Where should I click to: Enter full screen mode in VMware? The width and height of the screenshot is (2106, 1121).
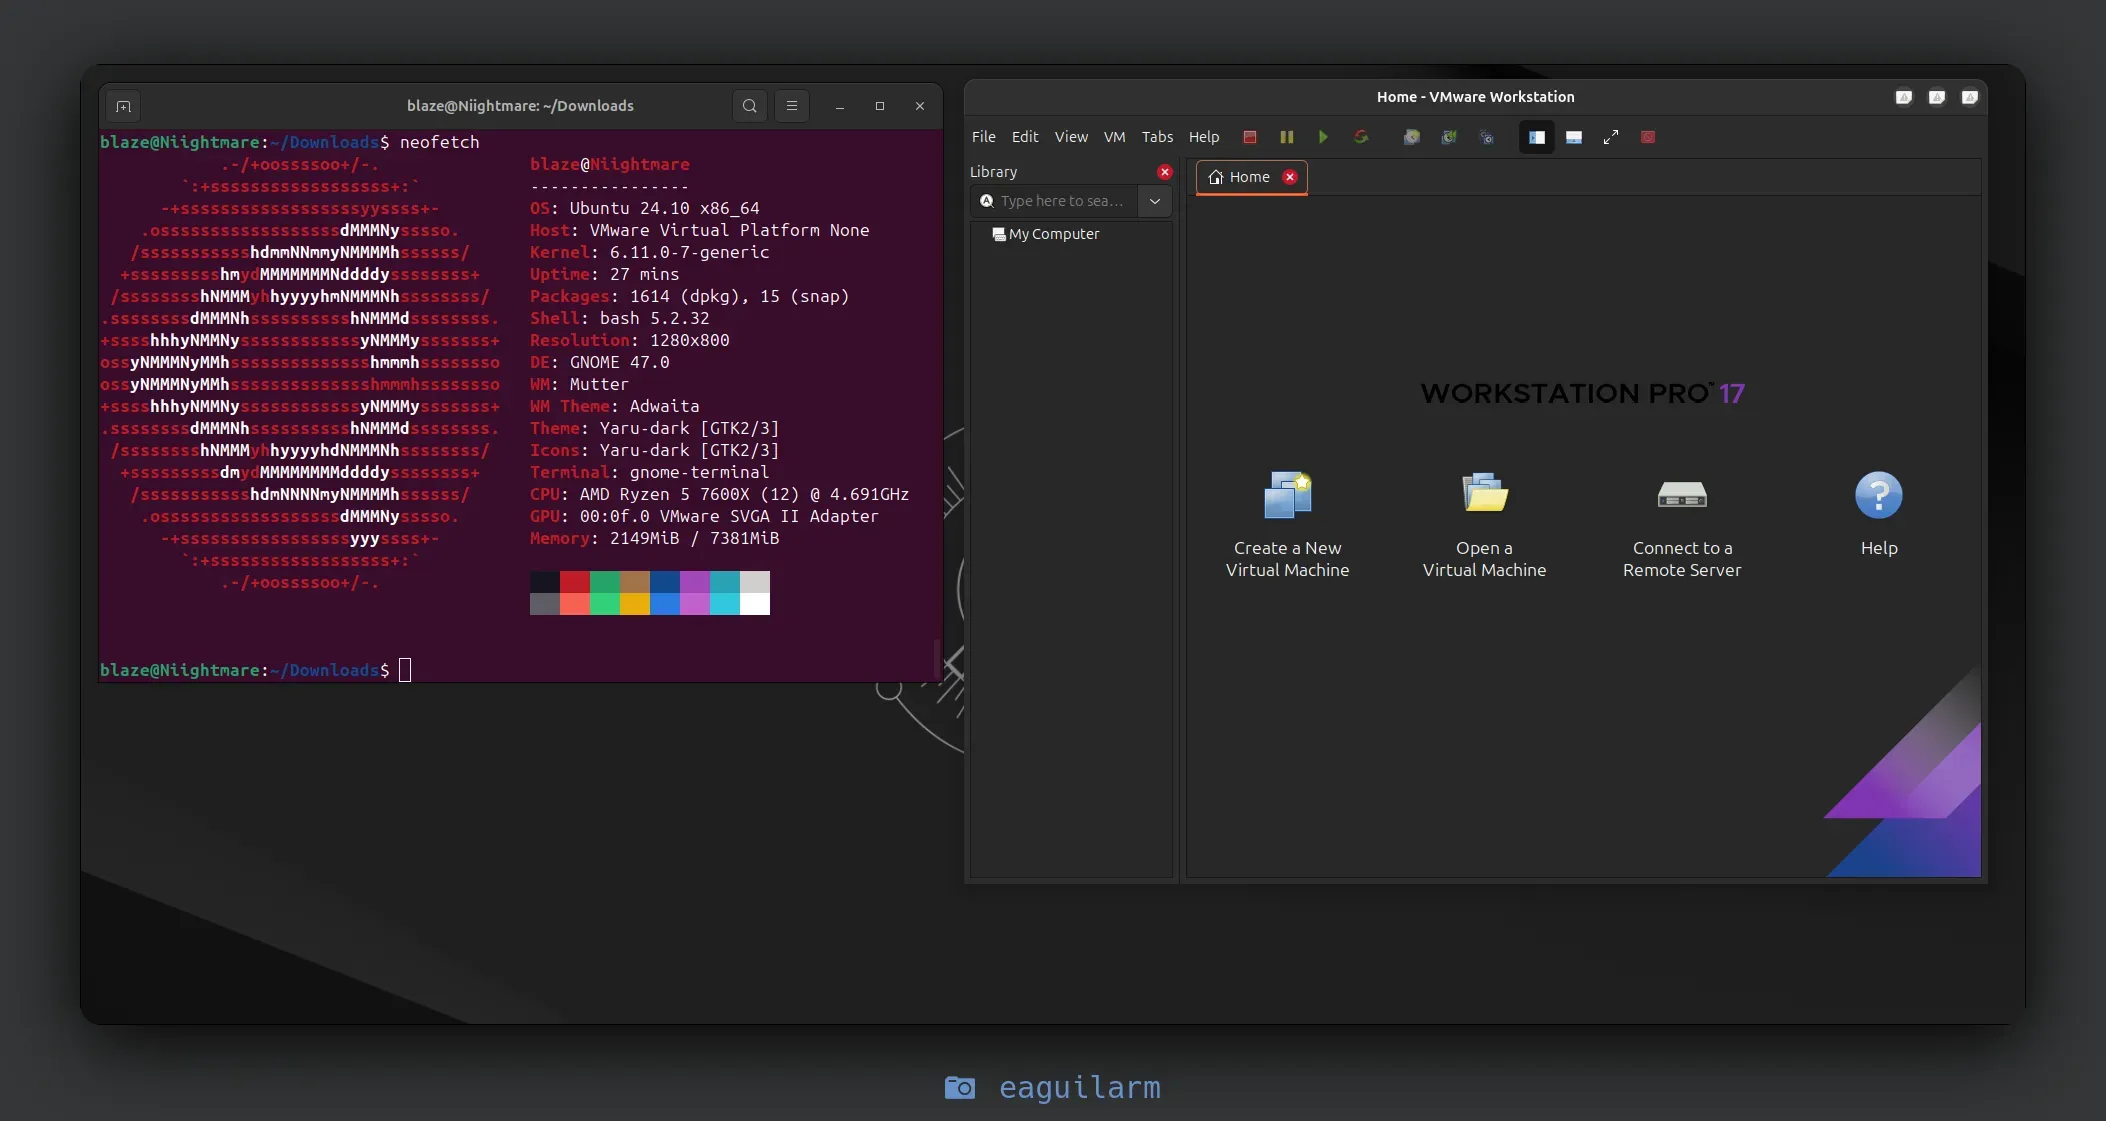pos(1610,137)
